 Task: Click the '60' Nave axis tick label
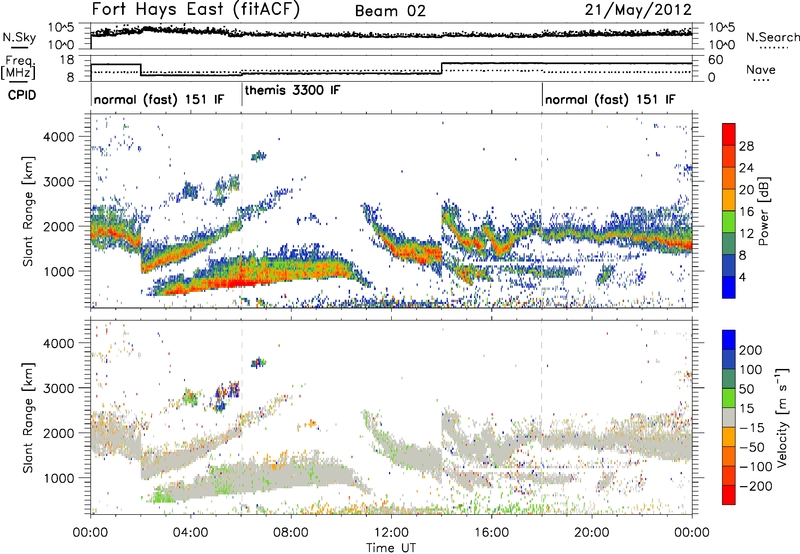point(716,60)
